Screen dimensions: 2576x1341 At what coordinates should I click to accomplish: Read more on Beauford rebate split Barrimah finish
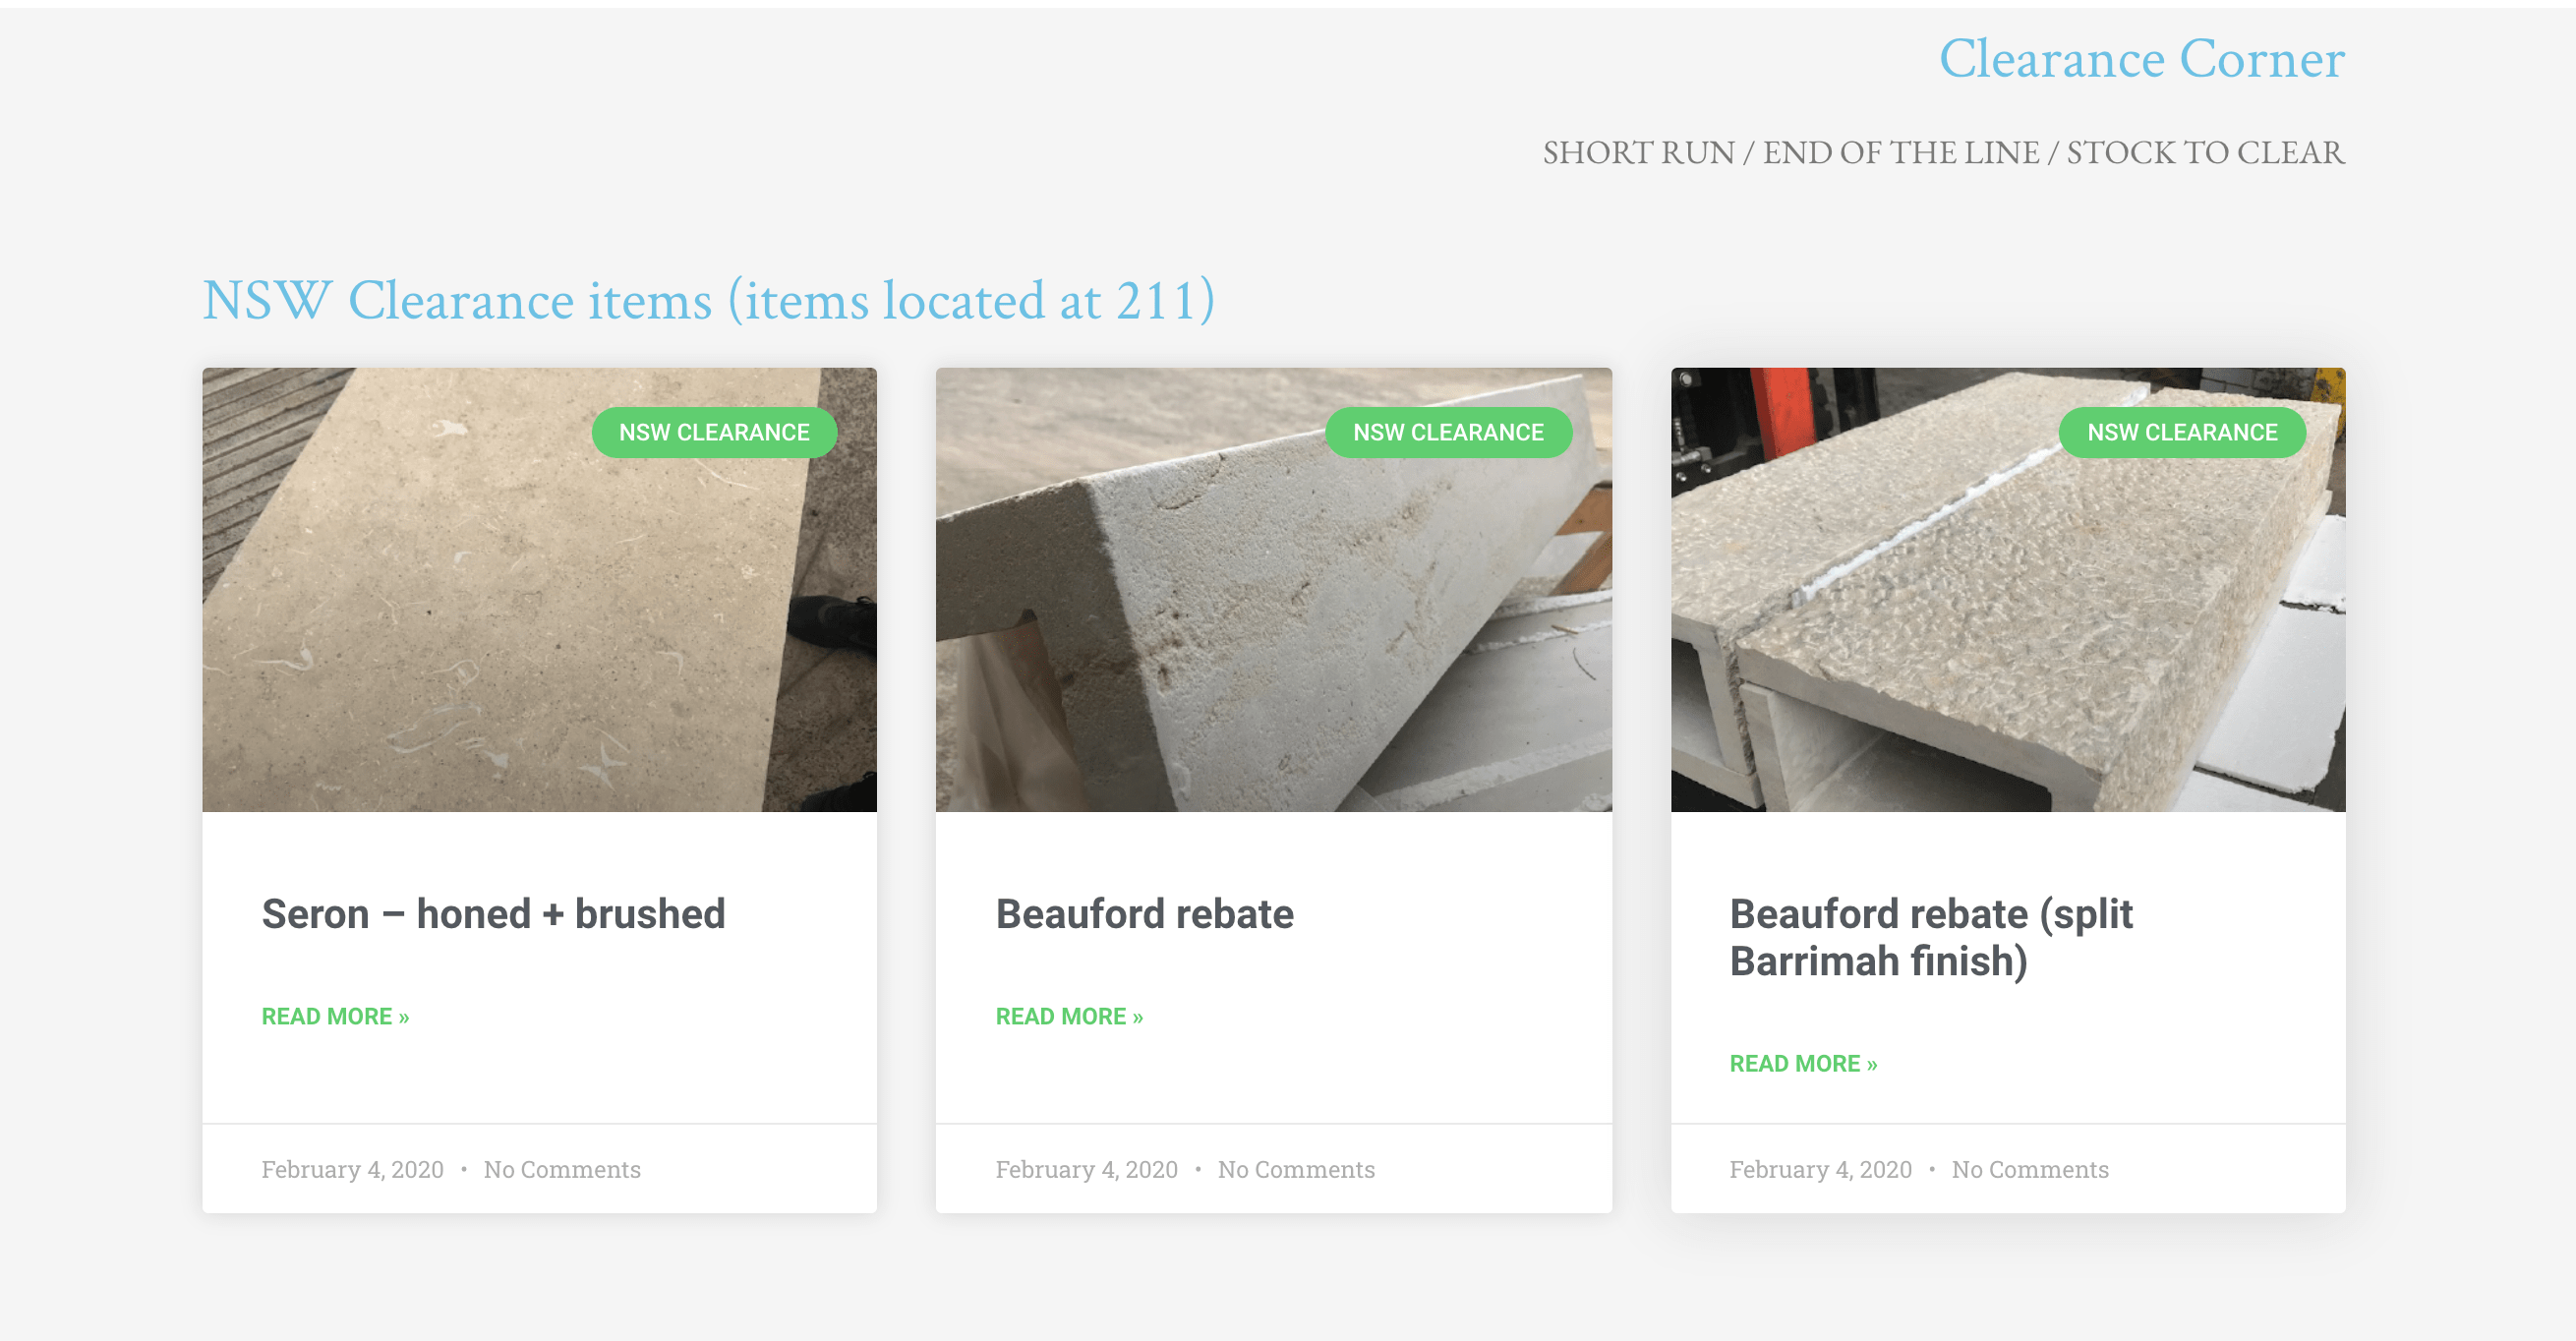(x=1803, y=1063)
